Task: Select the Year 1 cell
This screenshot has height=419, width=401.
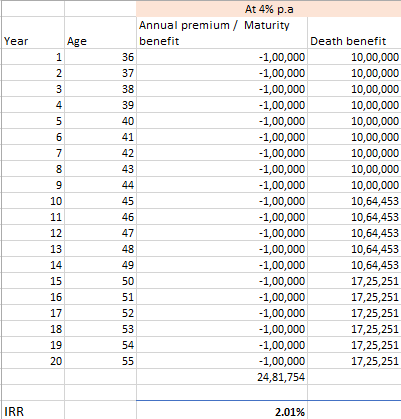Action: (x=33, y=57)
